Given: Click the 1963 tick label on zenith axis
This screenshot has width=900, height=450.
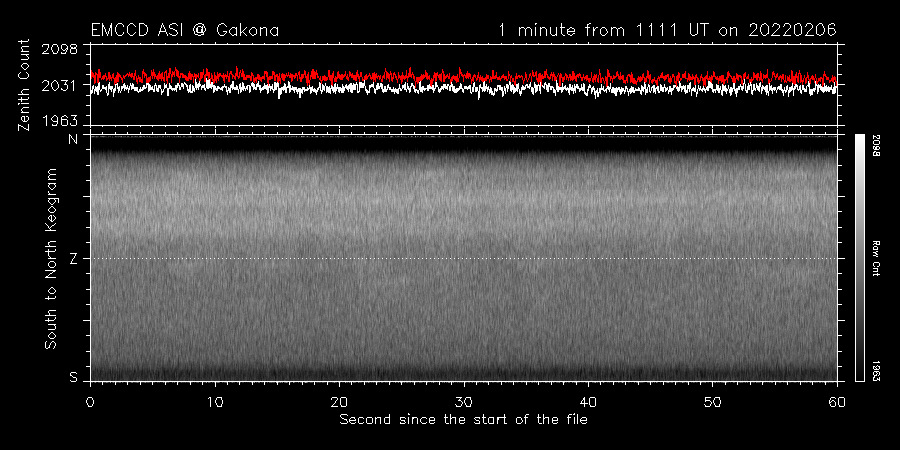Looking at the screenshot, I should 60,121.
